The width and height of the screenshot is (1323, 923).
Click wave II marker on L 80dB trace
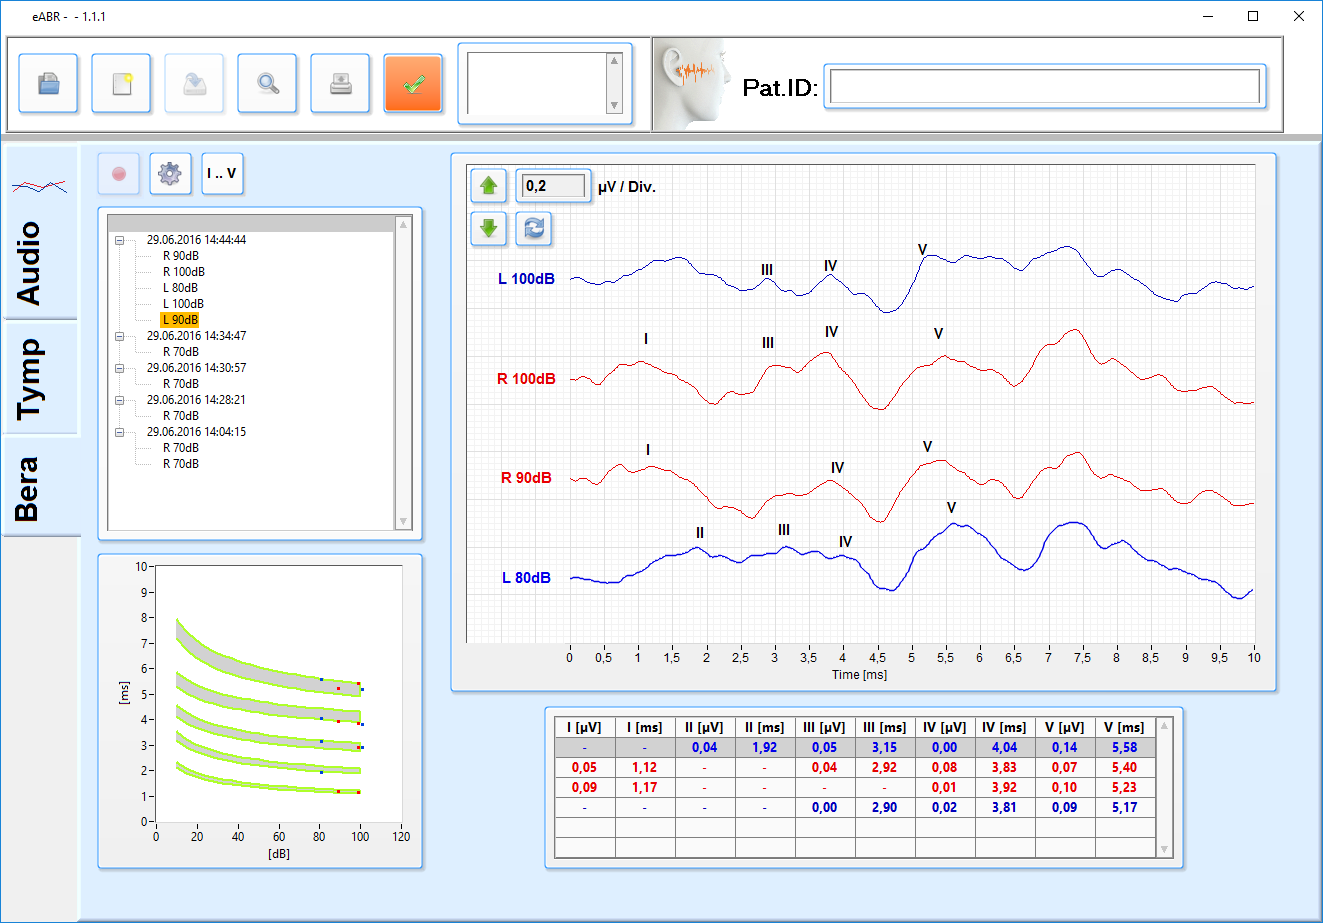pyautogui.click(x=700, y=533)
